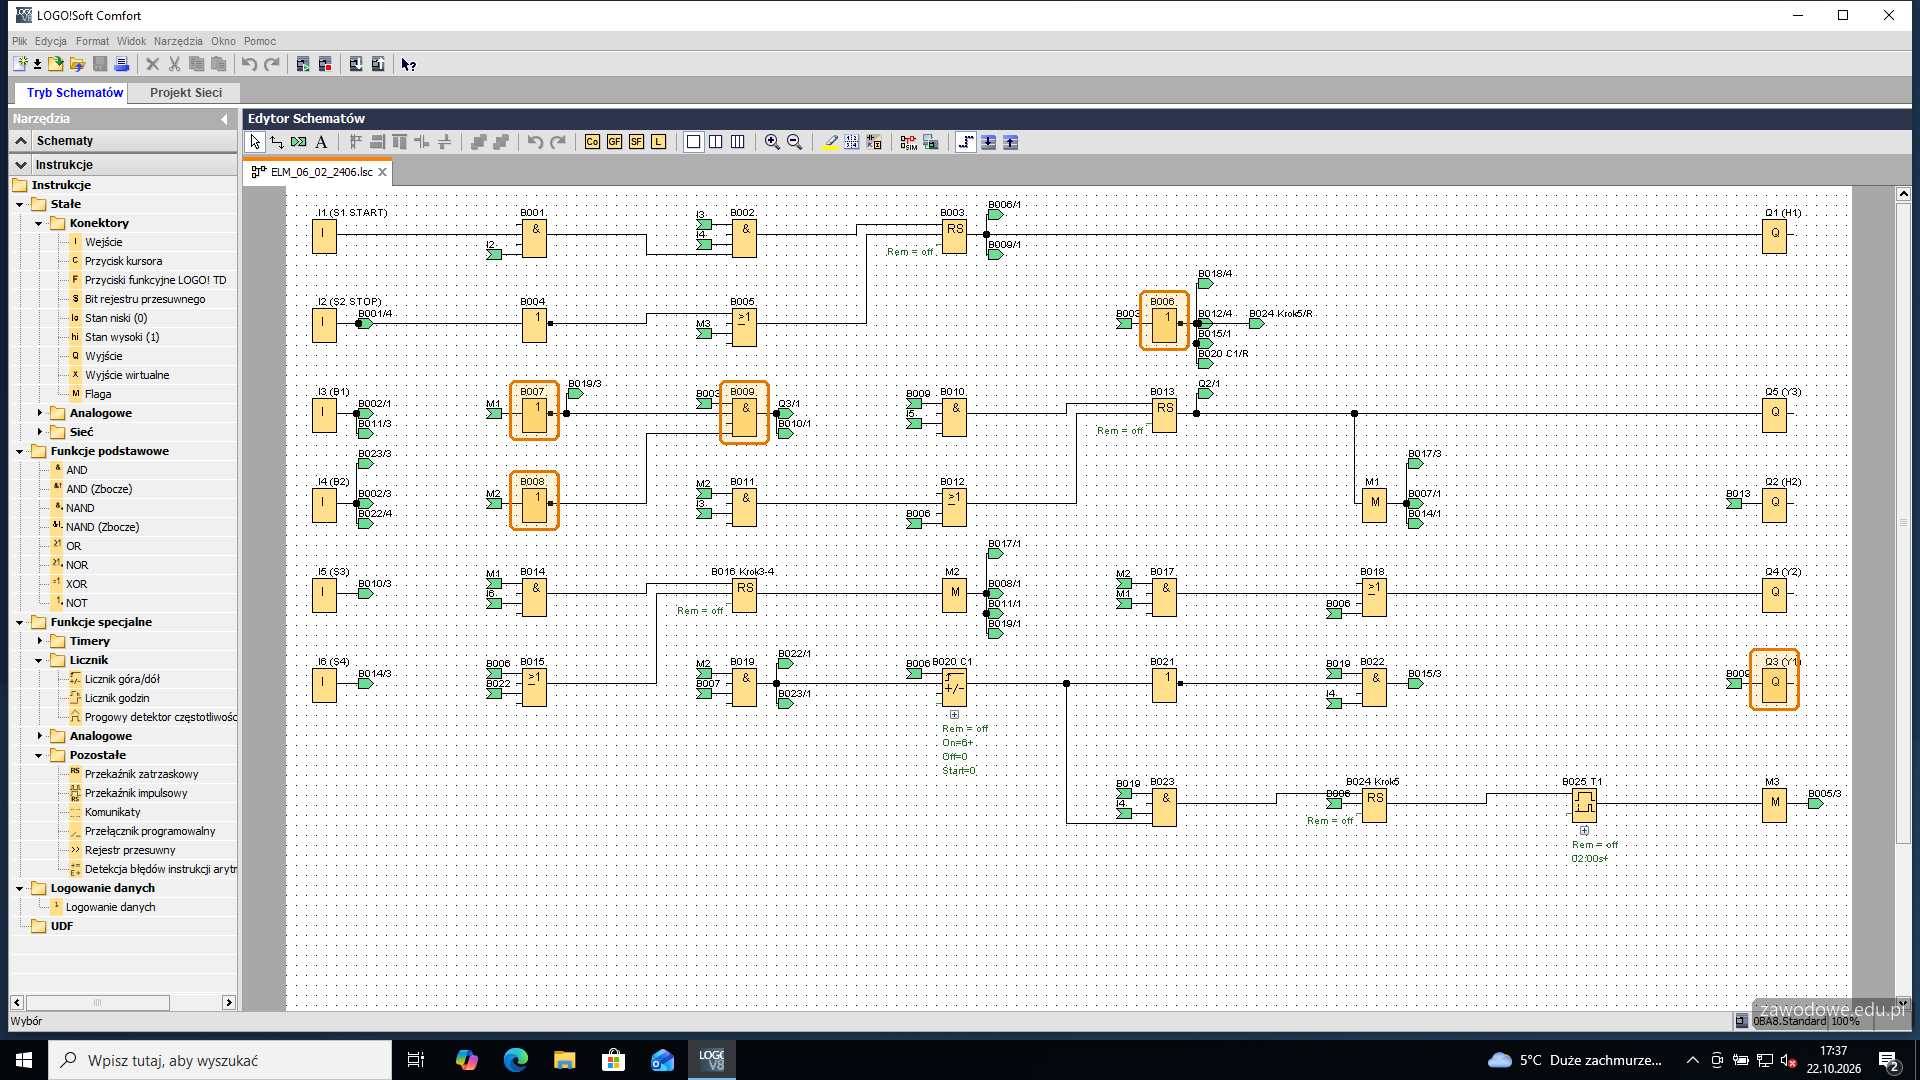Open Microsoft Edge from taskbar
The width and height of the screenshot is (1920, 1080).
[x=516, y=1060]
